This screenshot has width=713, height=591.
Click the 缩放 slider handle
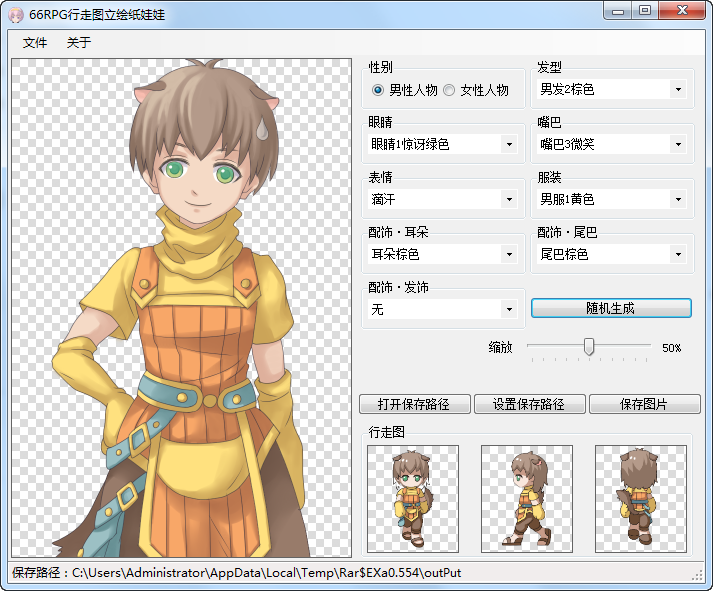pyautogui.click(x=589, y=346)
